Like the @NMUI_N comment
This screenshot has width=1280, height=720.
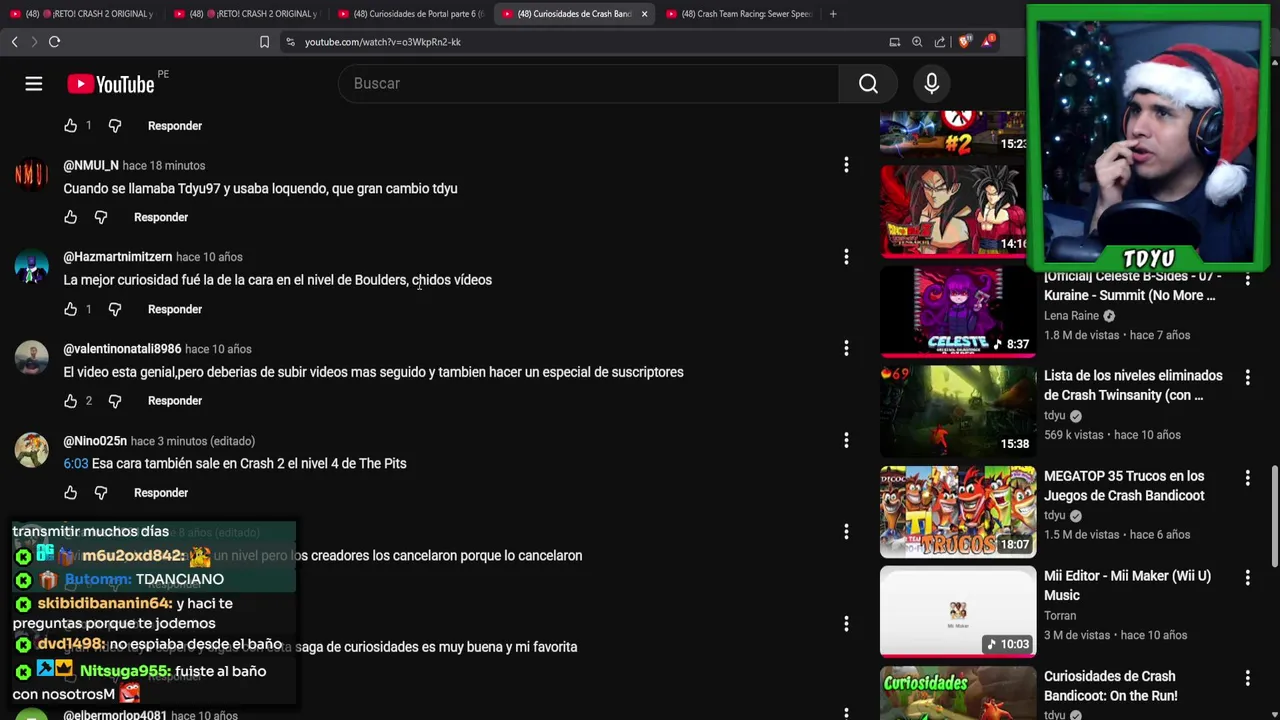70,217
